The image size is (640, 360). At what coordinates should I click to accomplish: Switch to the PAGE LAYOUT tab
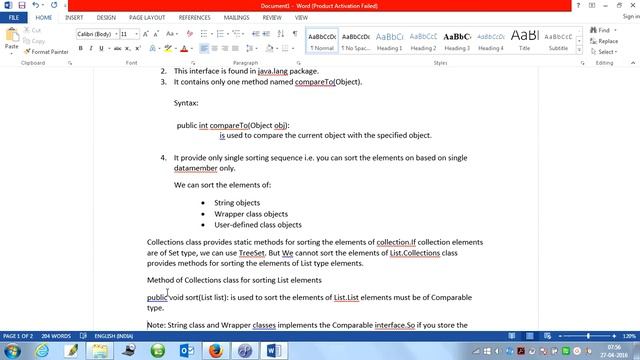(x=147, y=18)
